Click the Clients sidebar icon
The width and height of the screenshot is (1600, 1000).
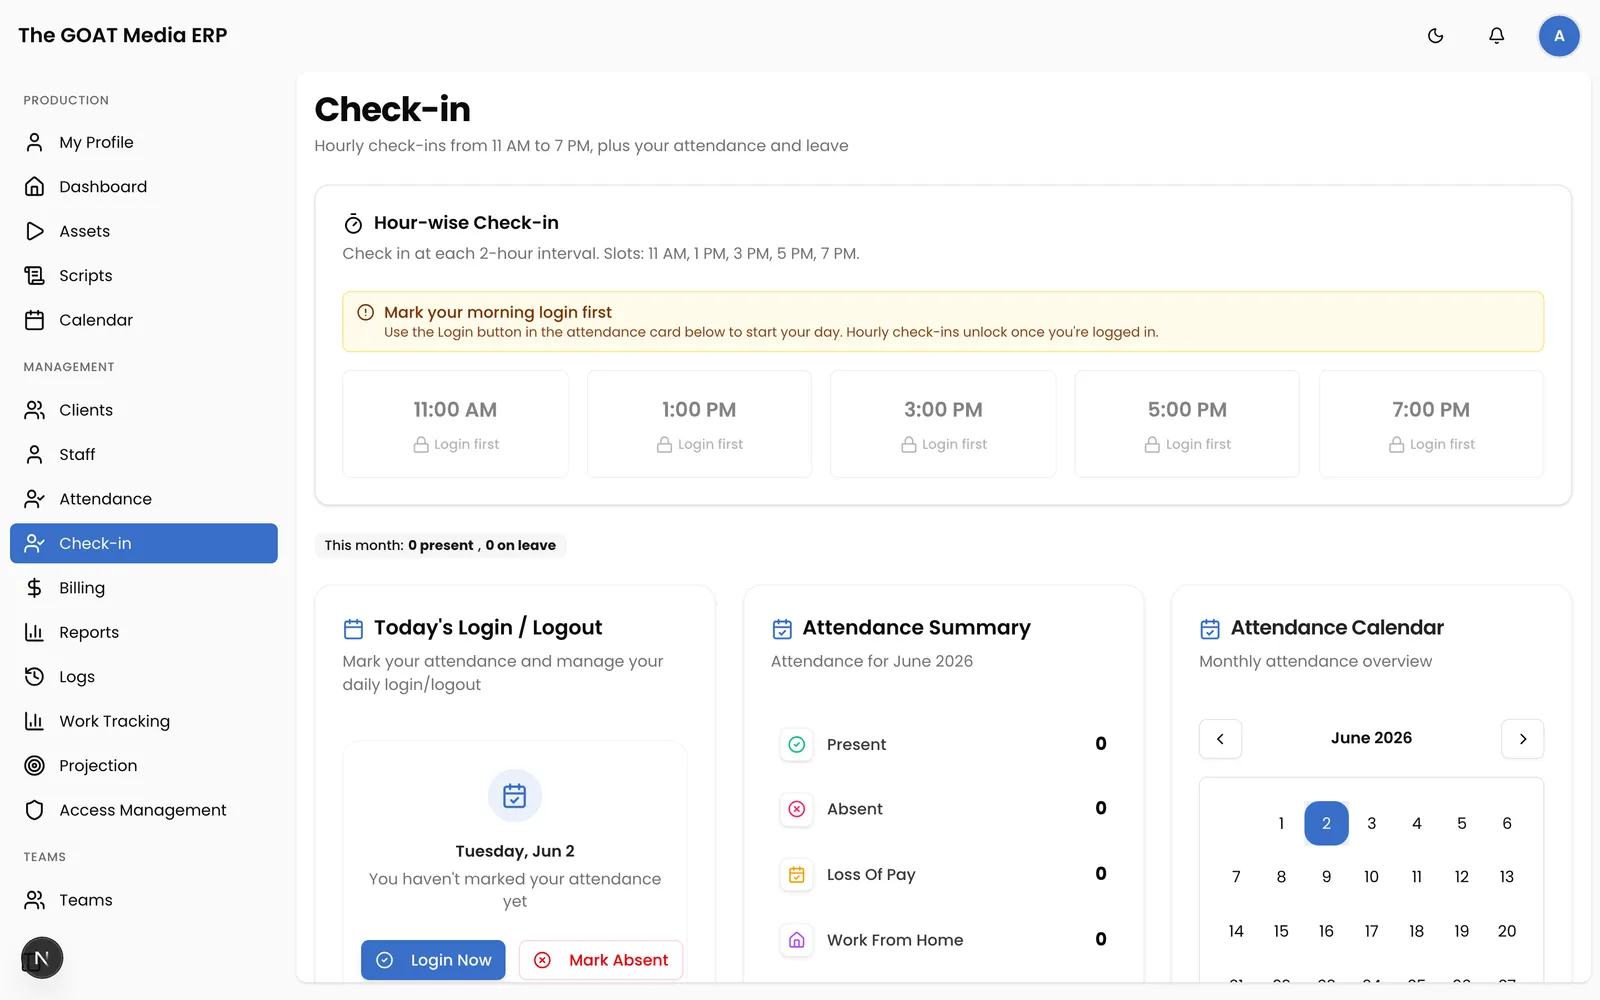tap(35, 410)
